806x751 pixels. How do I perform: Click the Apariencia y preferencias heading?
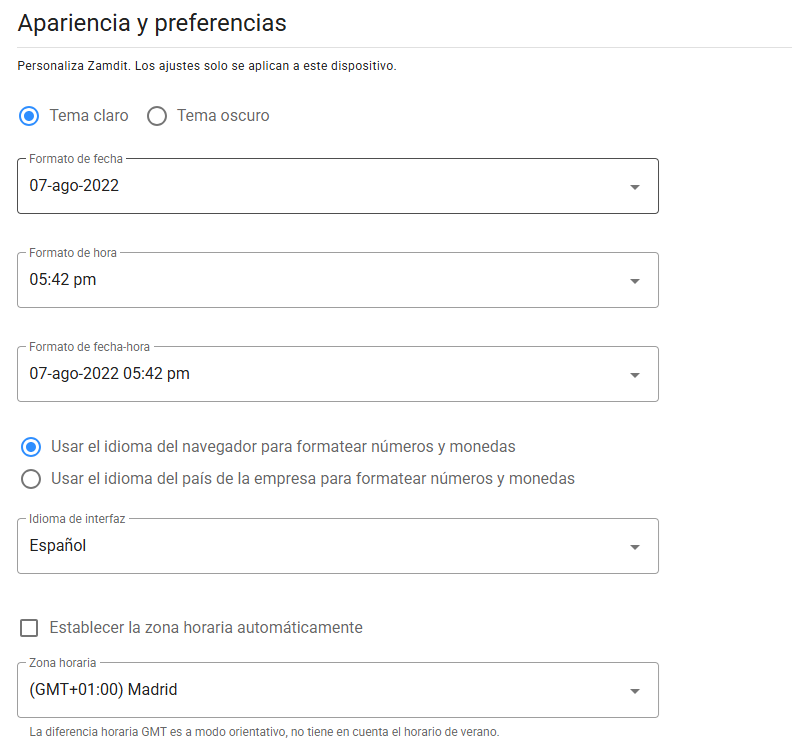[x=151, y=23]
